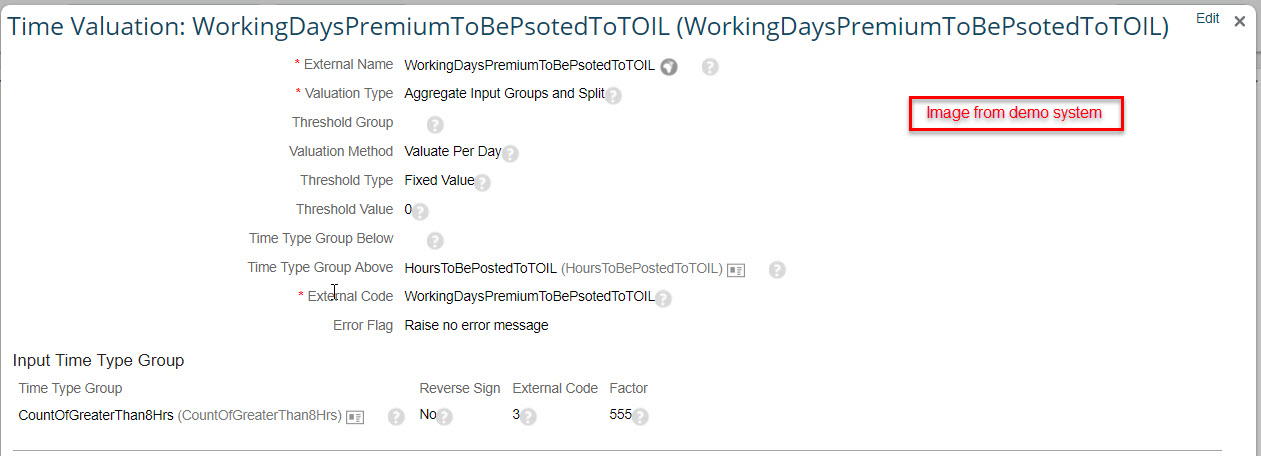The width and height of the screenshot is (1261, 456).
Task: Close the Time Valuation dialog
Action: point(1240,20)
